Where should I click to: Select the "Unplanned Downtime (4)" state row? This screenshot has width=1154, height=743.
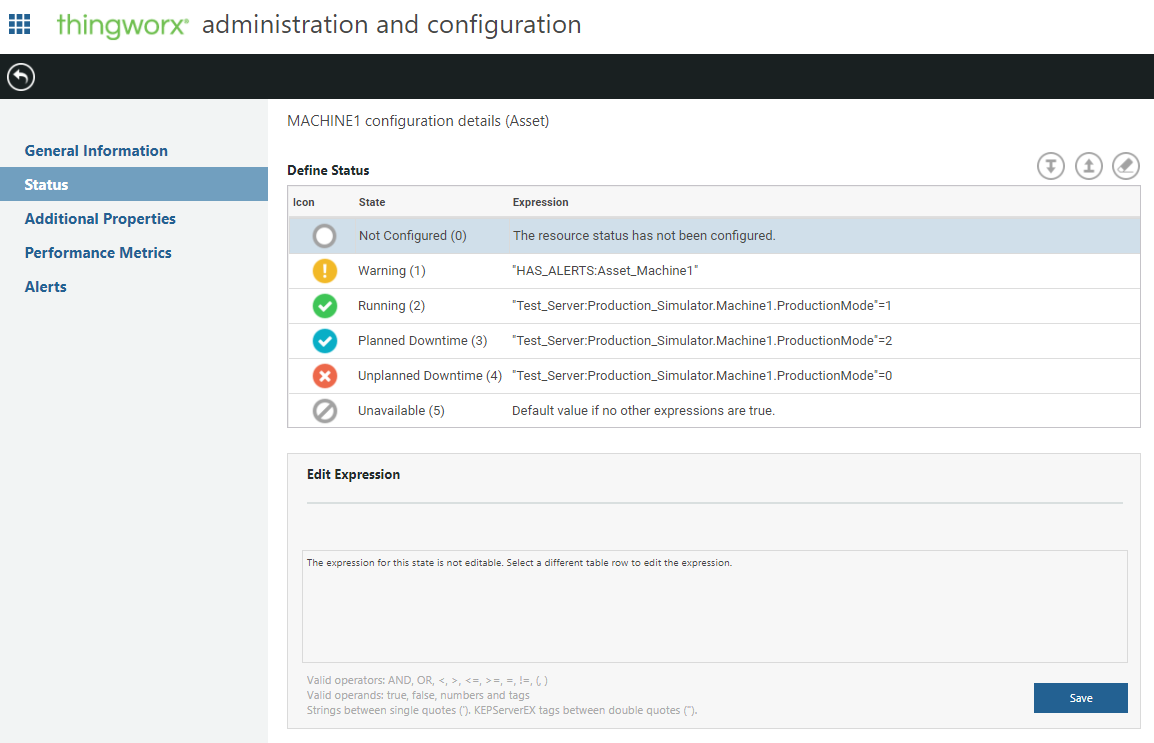pos(714,376)
